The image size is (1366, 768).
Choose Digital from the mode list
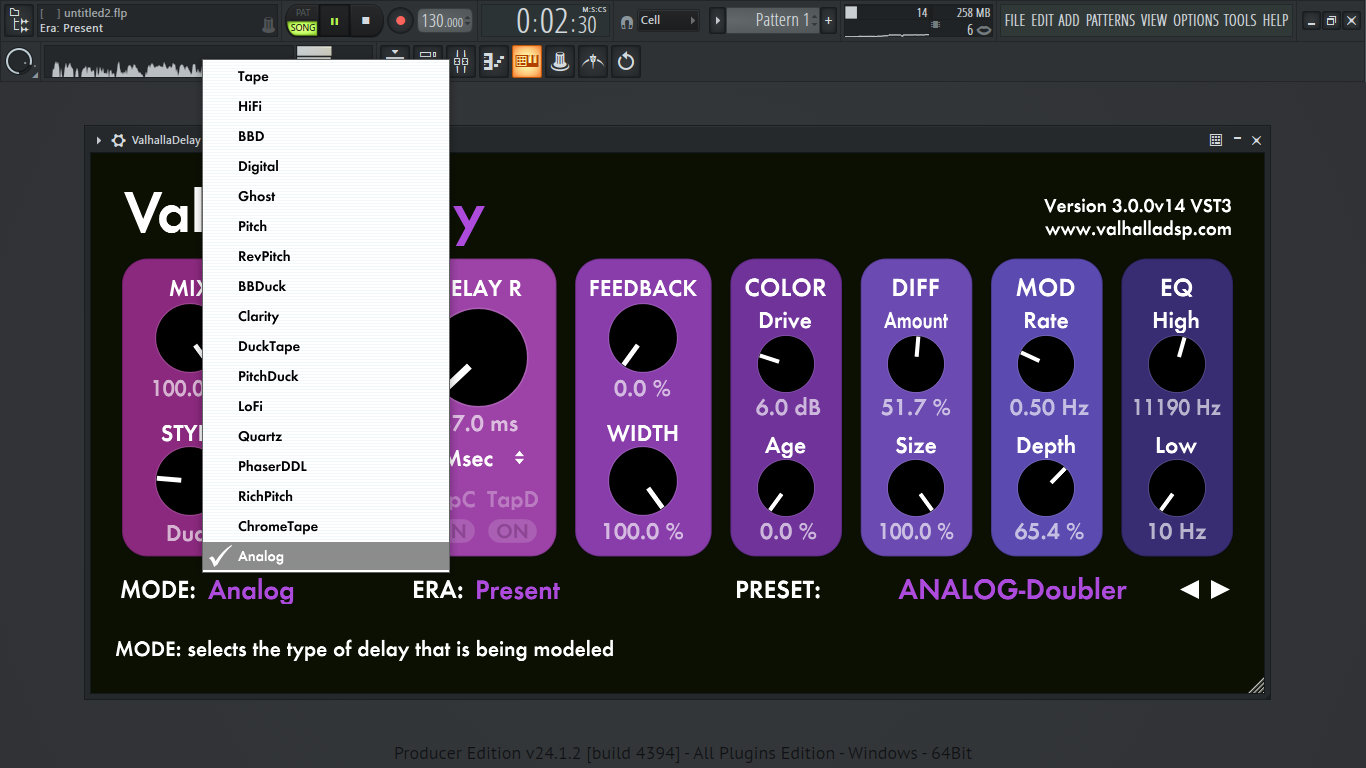coord(326,166)
